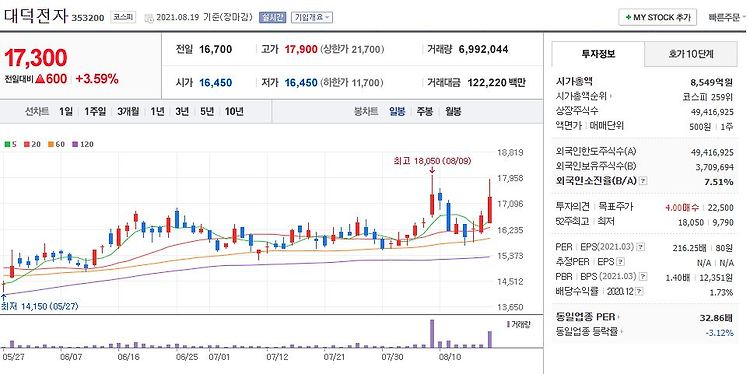Image resolution: width=750 pixels, height=374 pixels.
Task: Click the 최고 18,050 (08/09) chart marker
Action: (x=432, y=161)
